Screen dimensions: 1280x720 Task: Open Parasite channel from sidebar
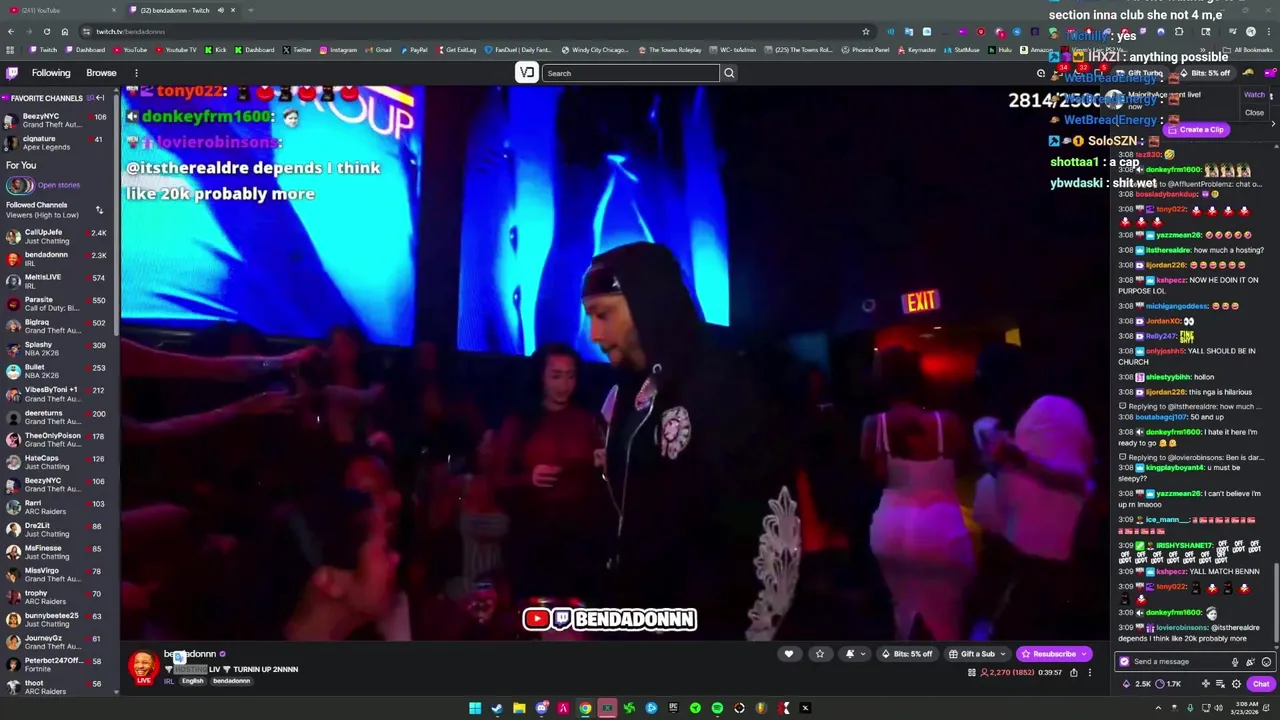click(x=58, y=304)
